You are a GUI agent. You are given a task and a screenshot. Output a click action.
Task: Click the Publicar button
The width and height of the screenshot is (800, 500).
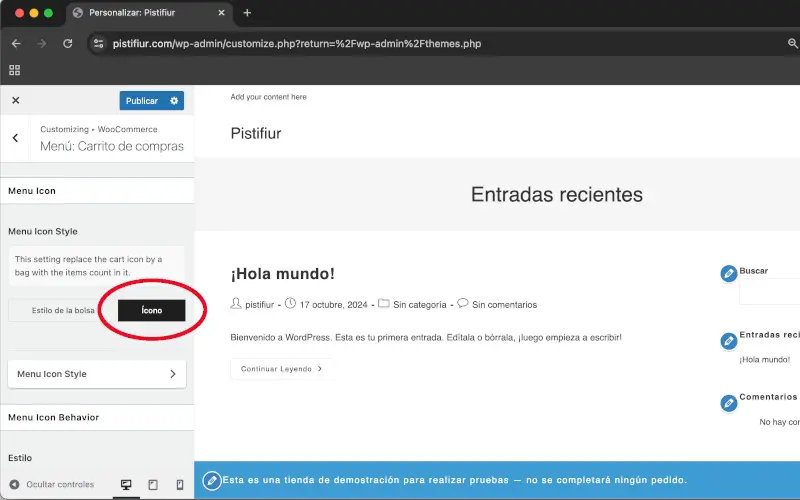(142, 101)
